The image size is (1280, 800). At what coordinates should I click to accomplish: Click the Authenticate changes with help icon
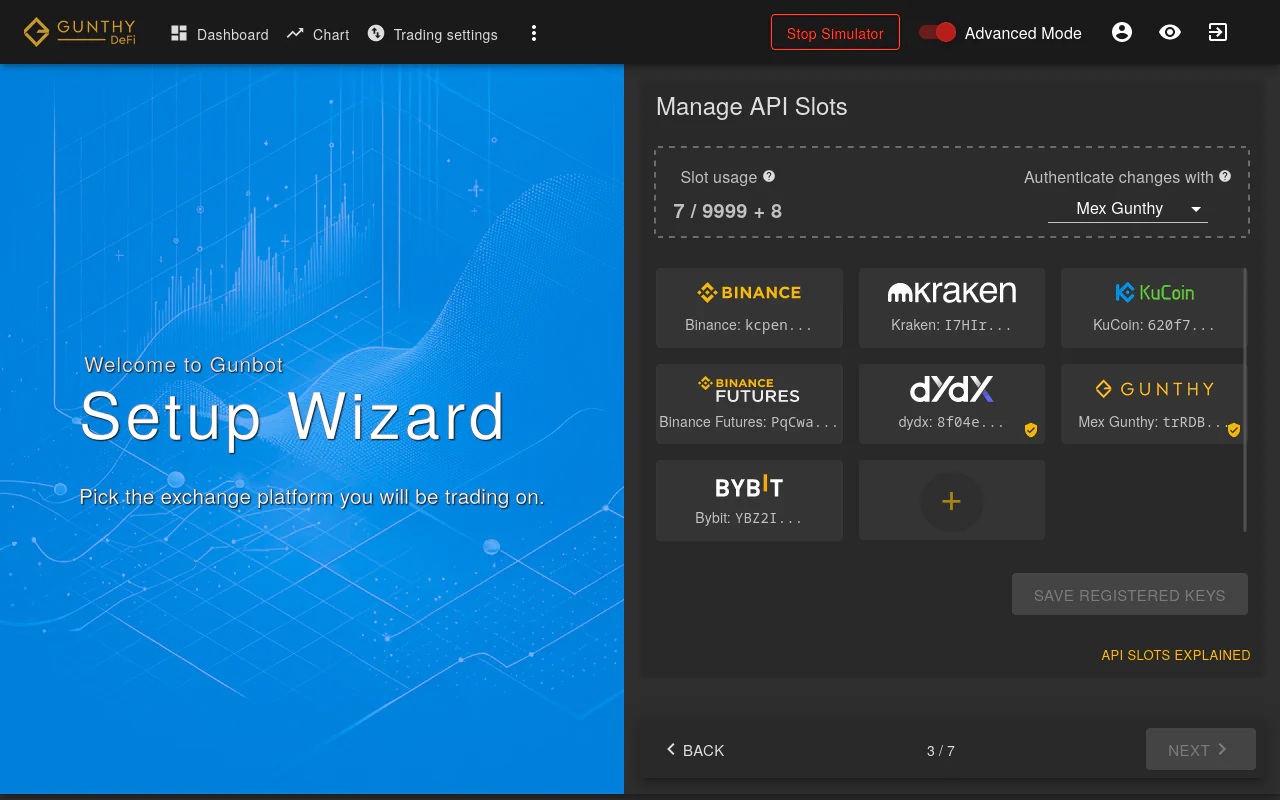[x=1225, y=176]
